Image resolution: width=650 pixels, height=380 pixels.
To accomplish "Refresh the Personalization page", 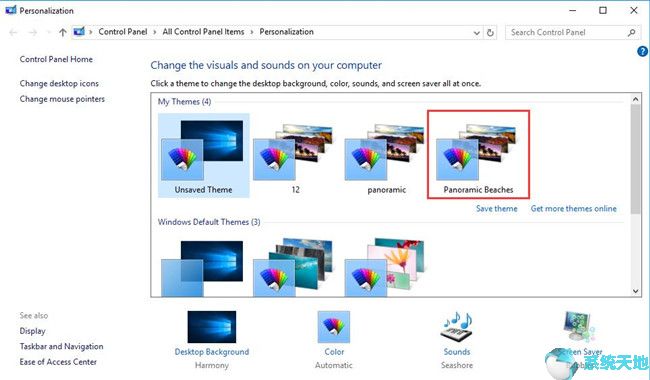I will coord(490,32).
